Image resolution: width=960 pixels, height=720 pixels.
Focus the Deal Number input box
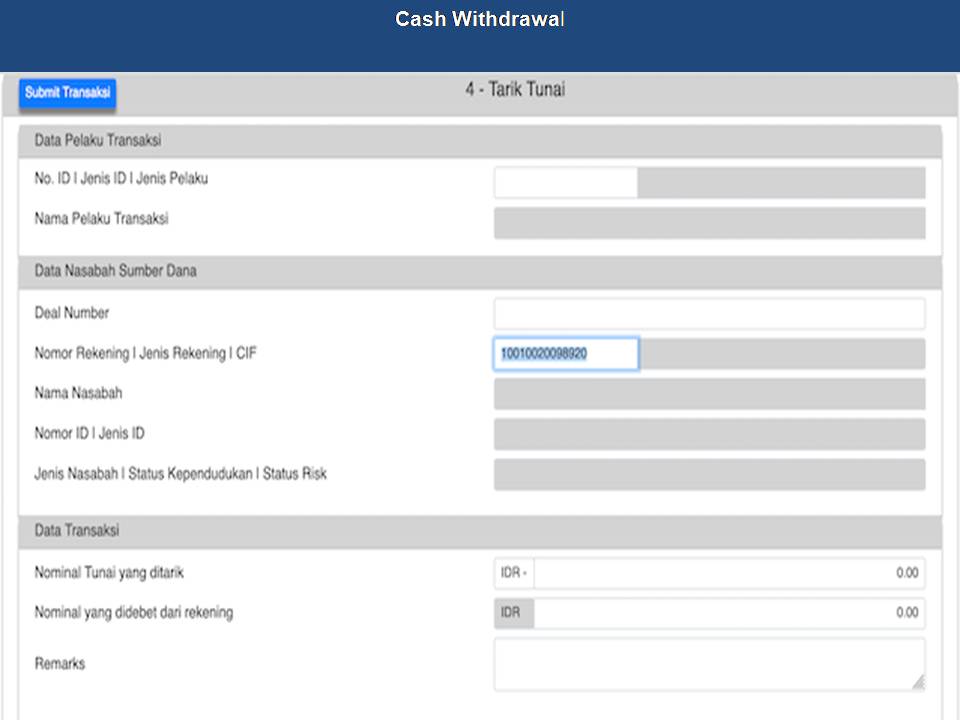[x=709, y=314]
